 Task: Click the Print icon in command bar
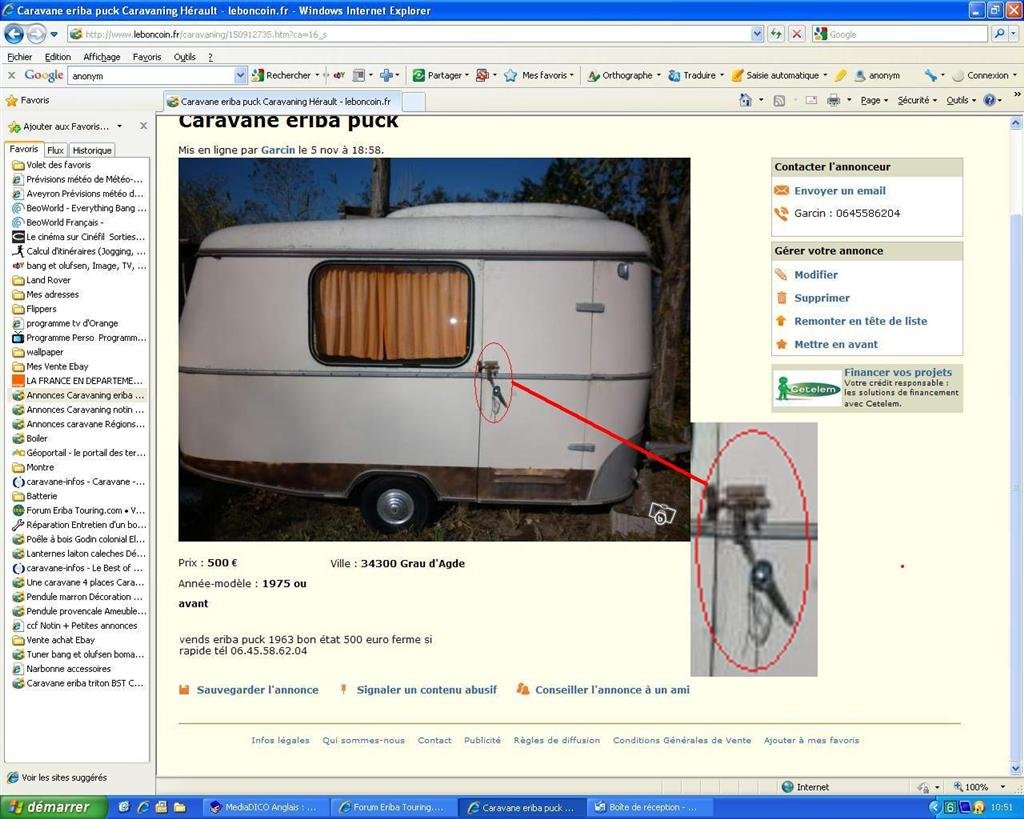833,101
